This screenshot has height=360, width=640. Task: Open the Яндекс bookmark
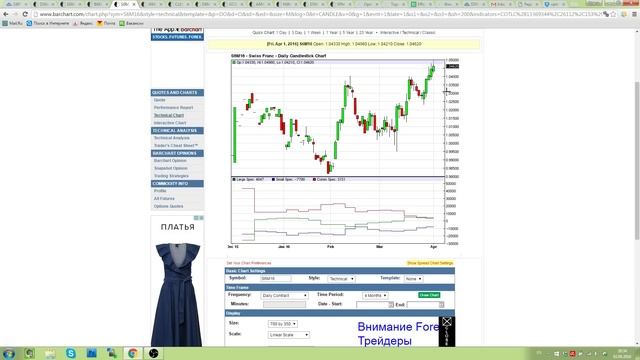[83, 23]
